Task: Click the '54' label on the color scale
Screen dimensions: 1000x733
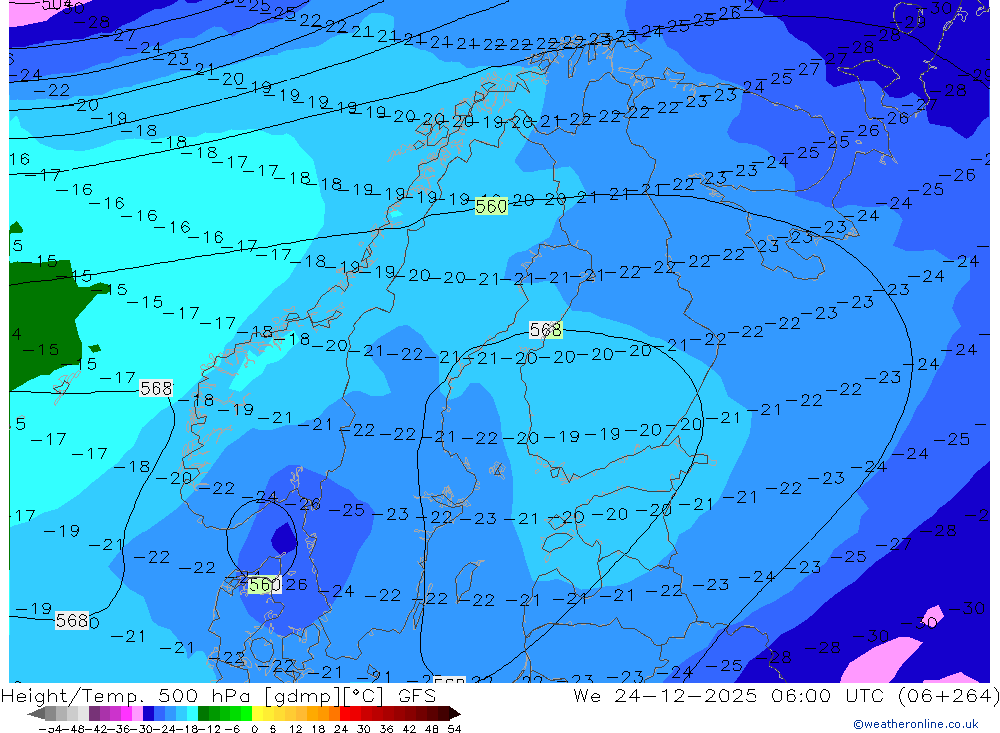Action: click(454, 729)
